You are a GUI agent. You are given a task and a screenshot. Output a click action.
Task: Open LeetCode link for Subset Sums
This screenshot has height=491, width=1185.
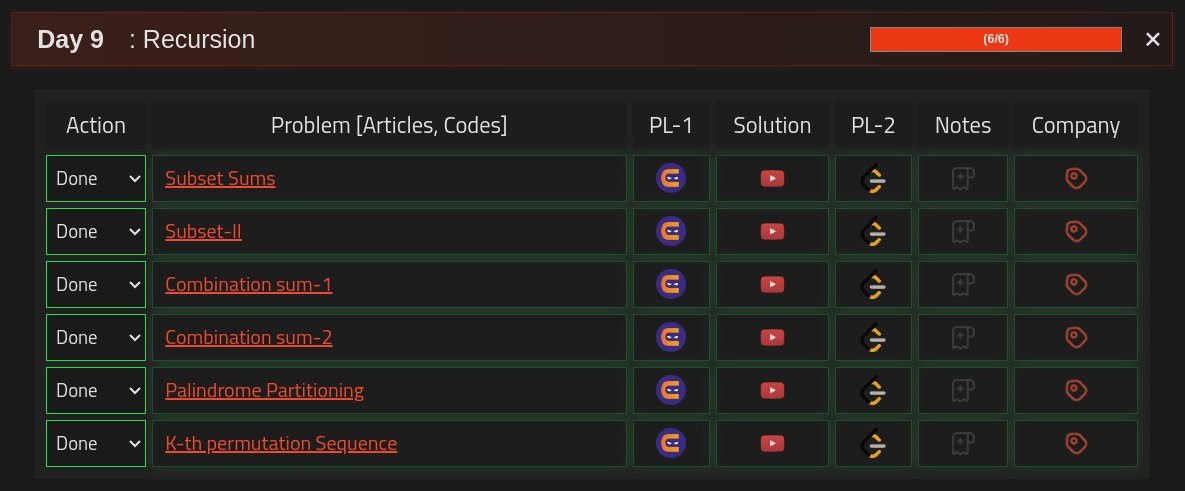click(x=873, y=179)
